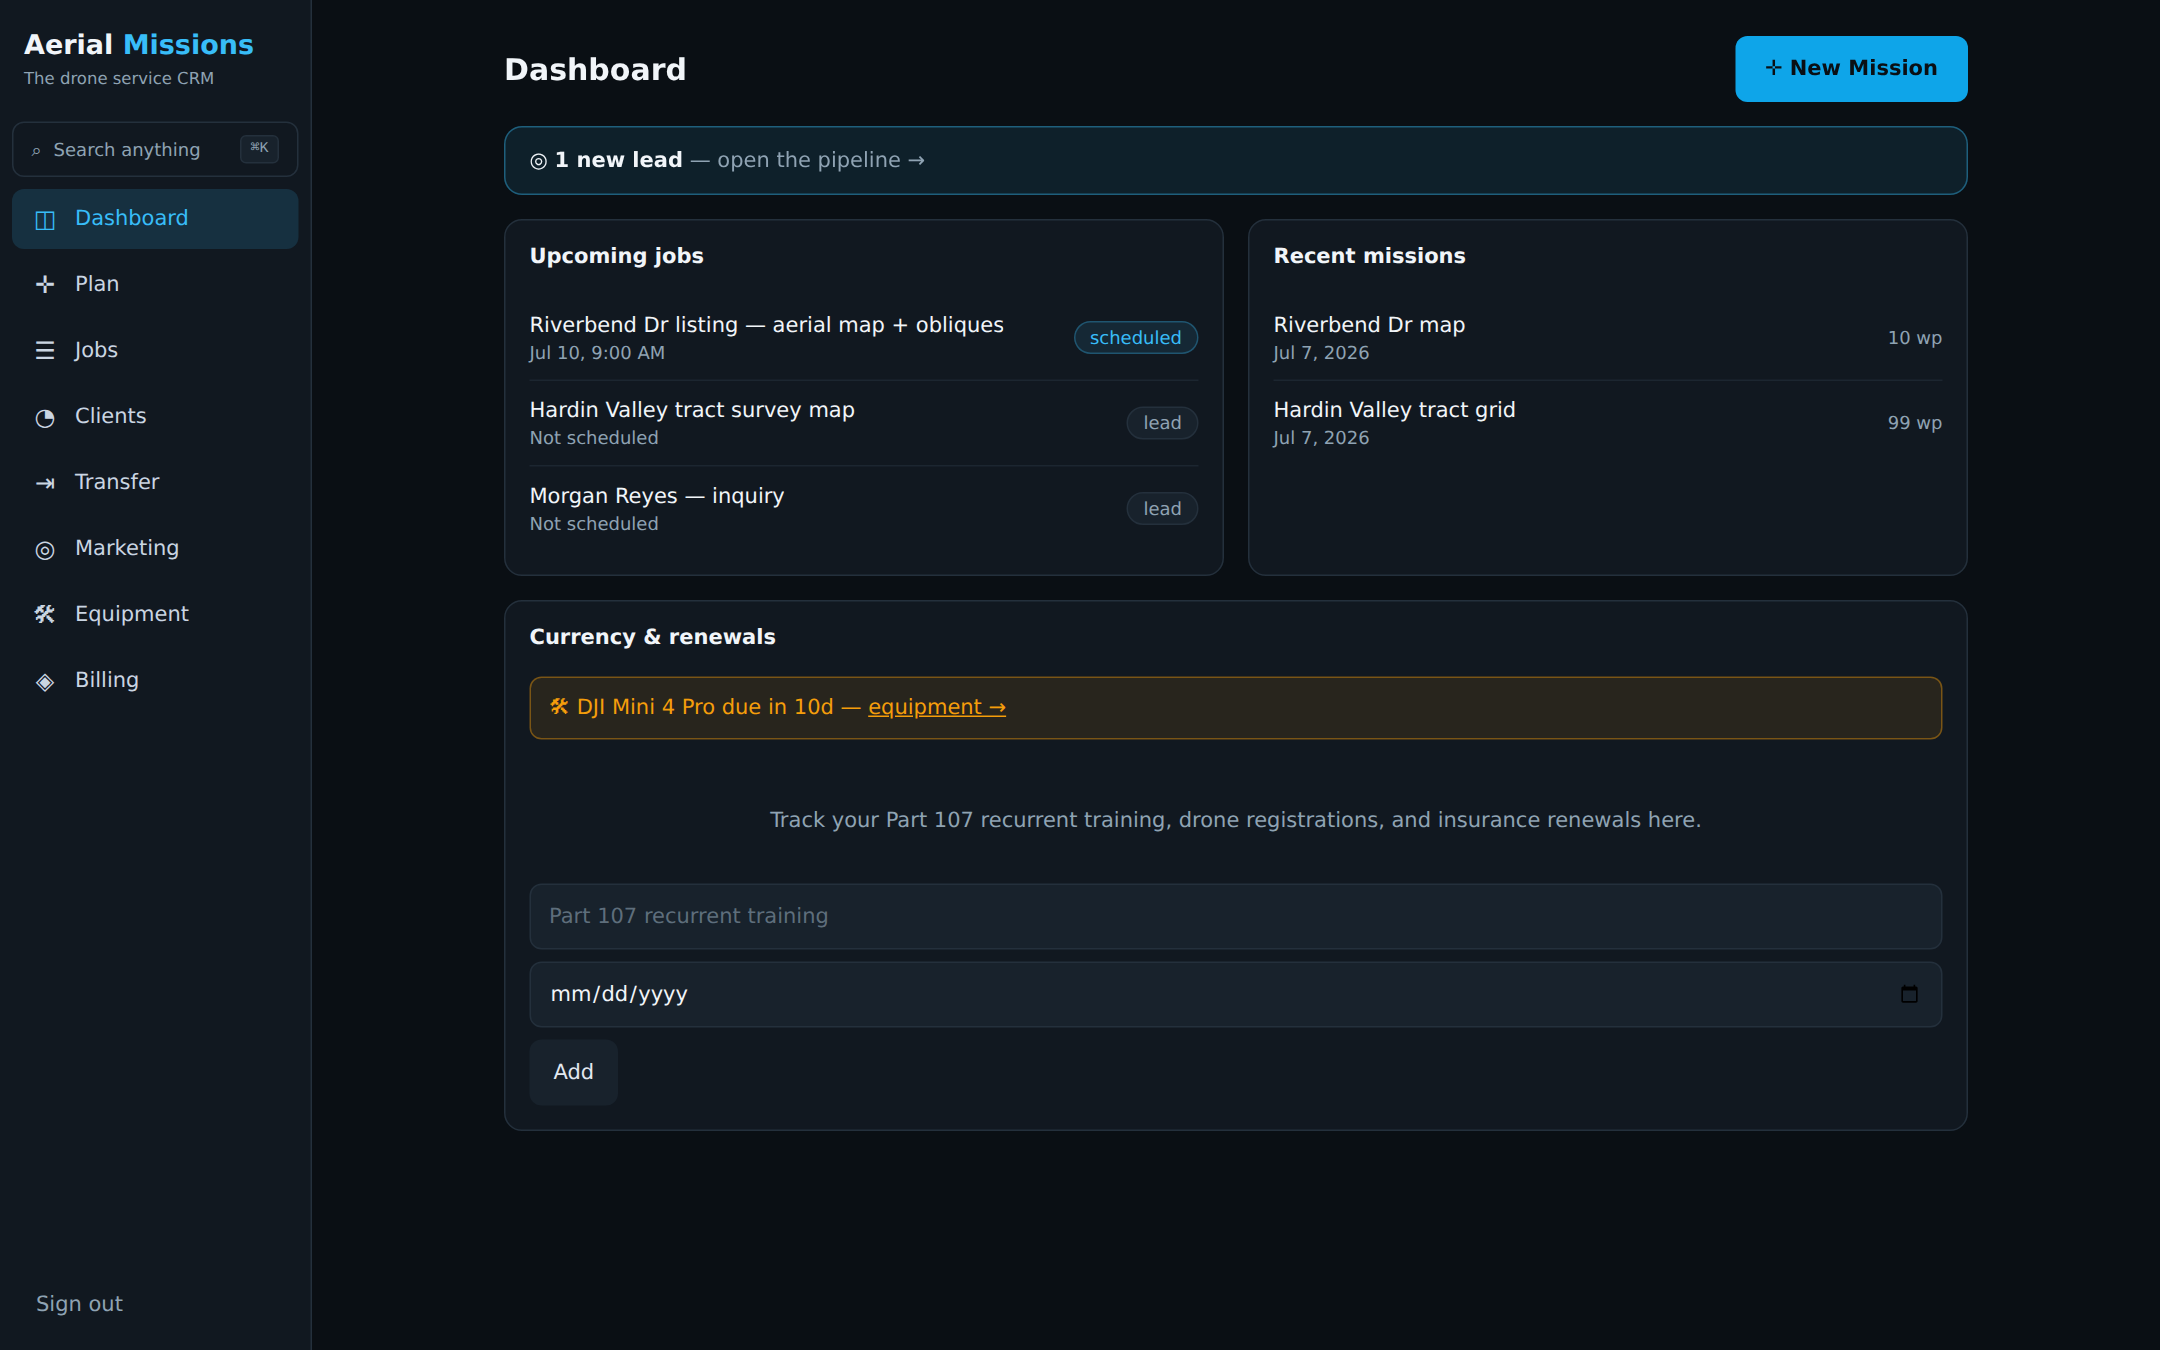
Task: Click the Clients pie icon in sidebar
Action: [x=45, y=417]
